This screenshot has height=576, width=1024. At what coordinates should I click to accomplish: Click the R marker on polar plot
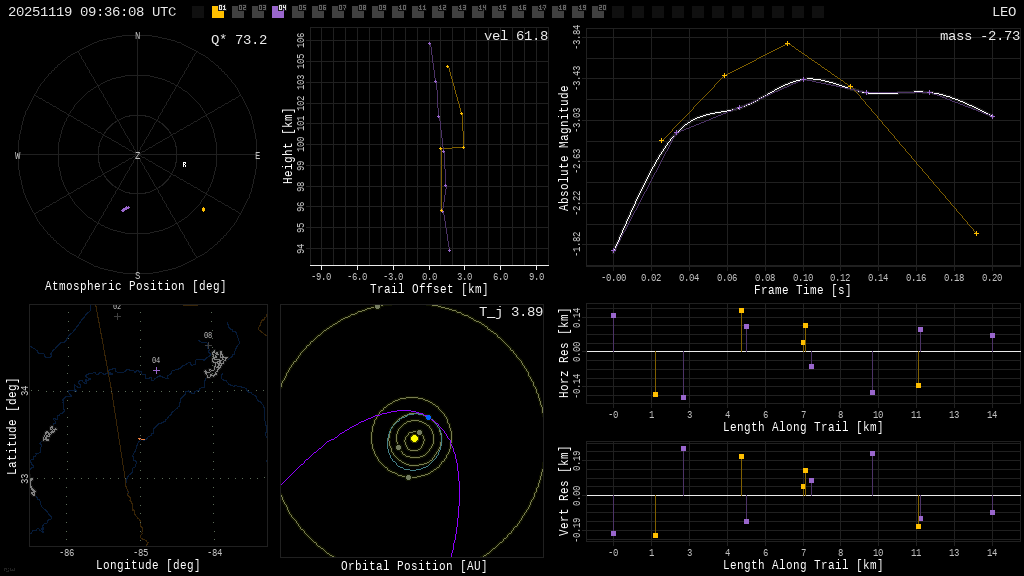coord(184,165)
